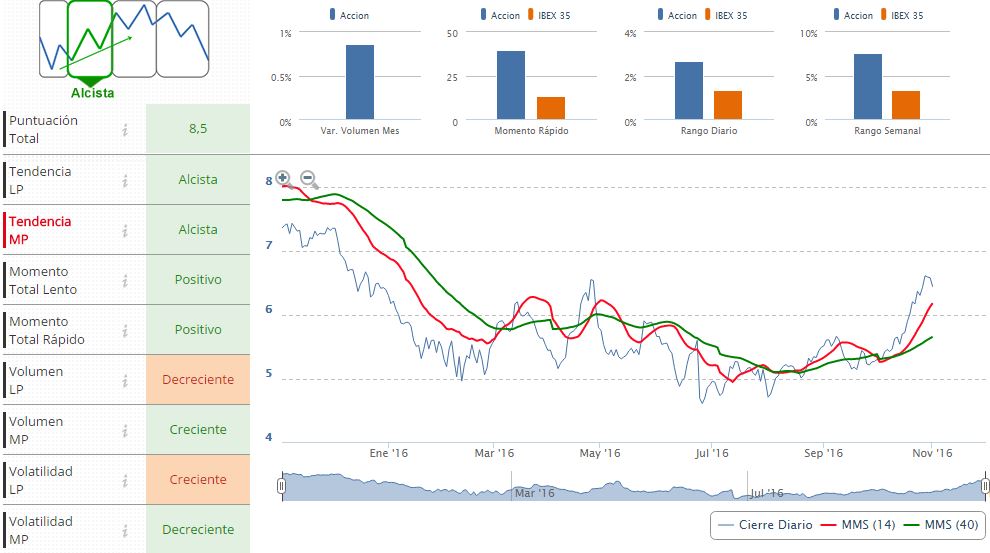Select the Puntuación Total row label
990x553 pixels.
pyautogui.click(x=43, y=129)
